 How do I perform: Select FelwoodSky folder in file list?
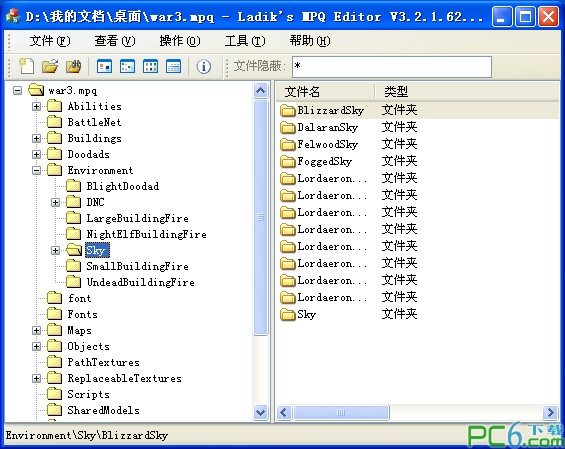pos(328,144)
